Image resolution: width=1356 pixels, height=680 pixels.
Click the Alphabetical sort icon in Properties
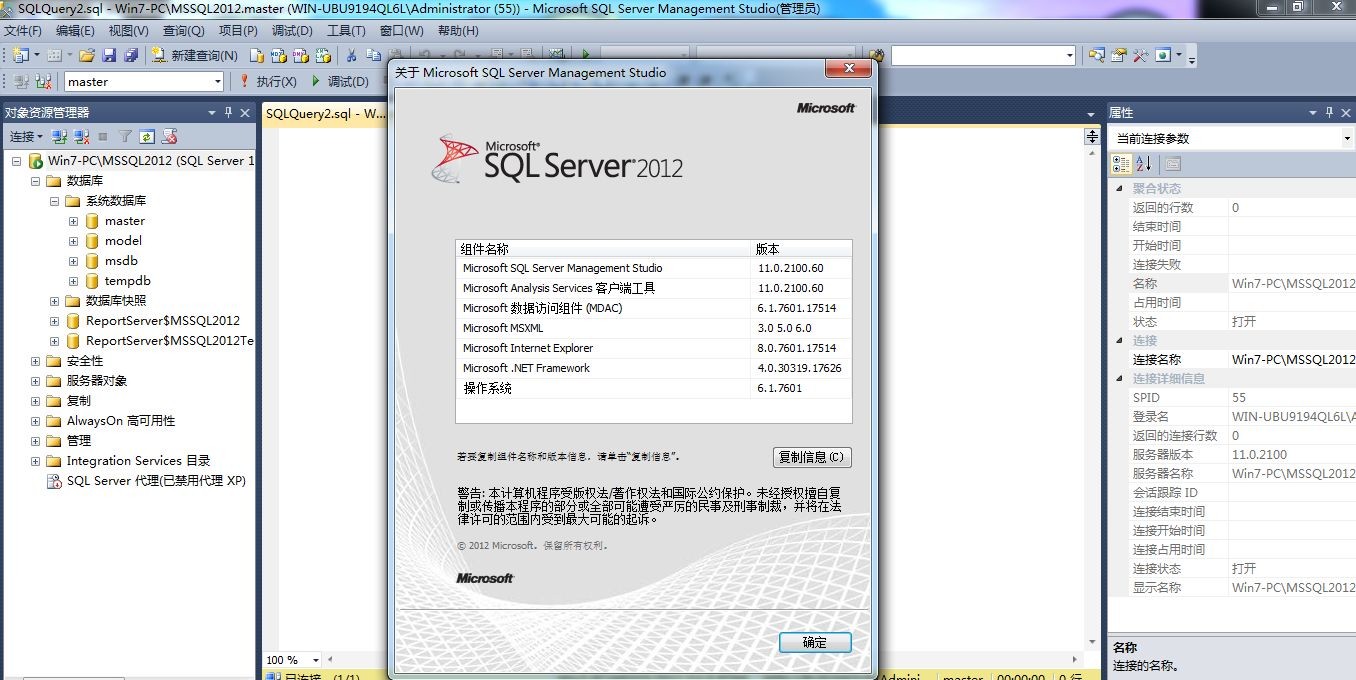click(1144, 164)
